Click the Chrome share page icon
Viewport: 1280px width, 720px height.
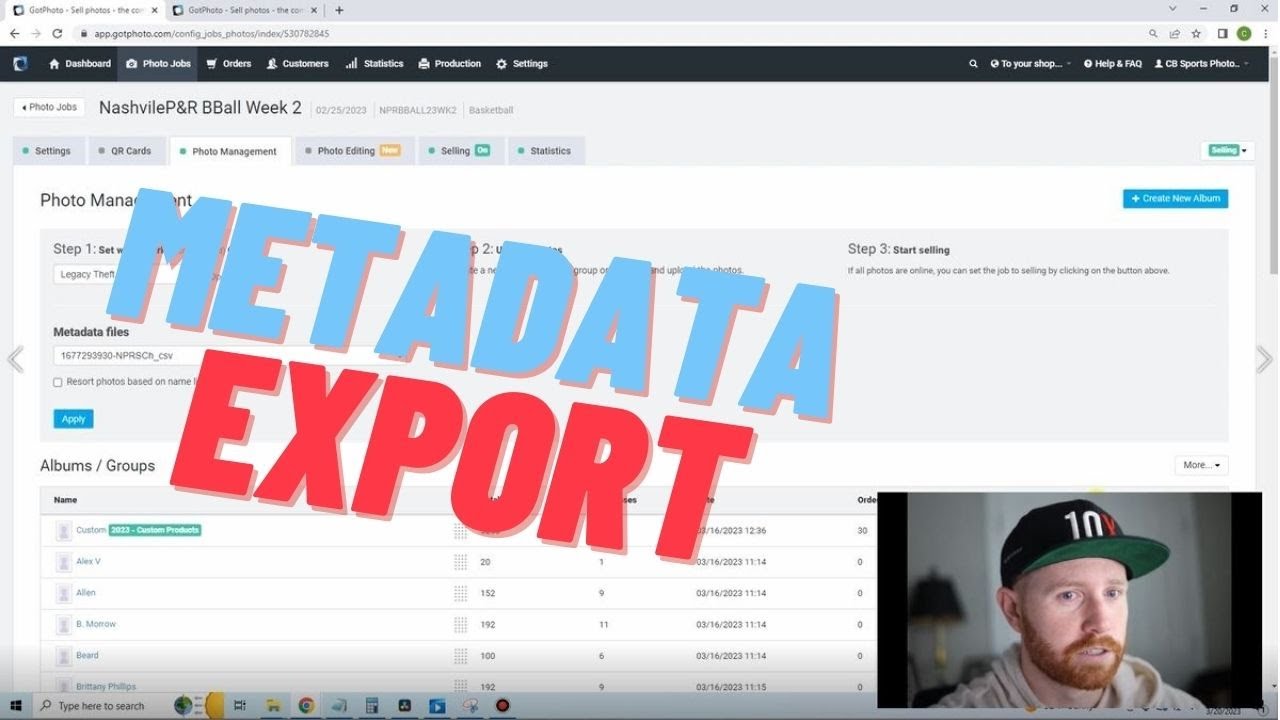pyautogui.click(x=1175, y=33)
